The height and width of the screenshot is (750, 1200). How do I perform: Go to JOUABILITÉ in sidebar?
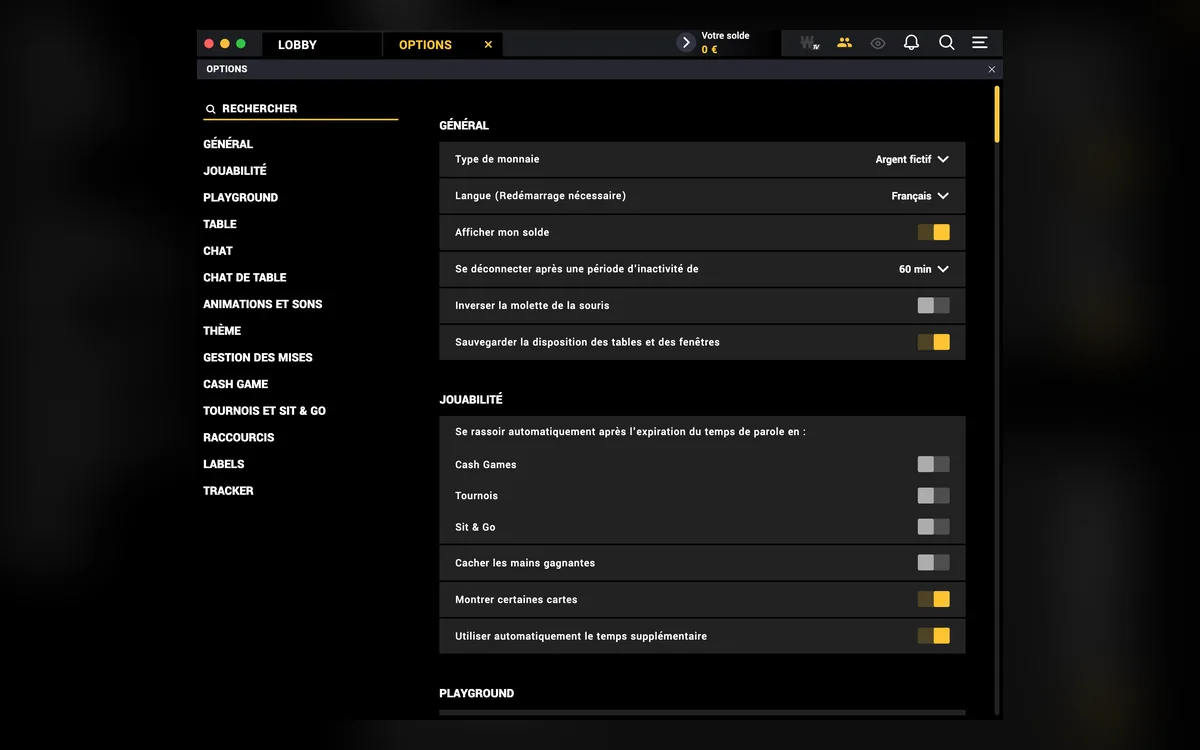235,171
